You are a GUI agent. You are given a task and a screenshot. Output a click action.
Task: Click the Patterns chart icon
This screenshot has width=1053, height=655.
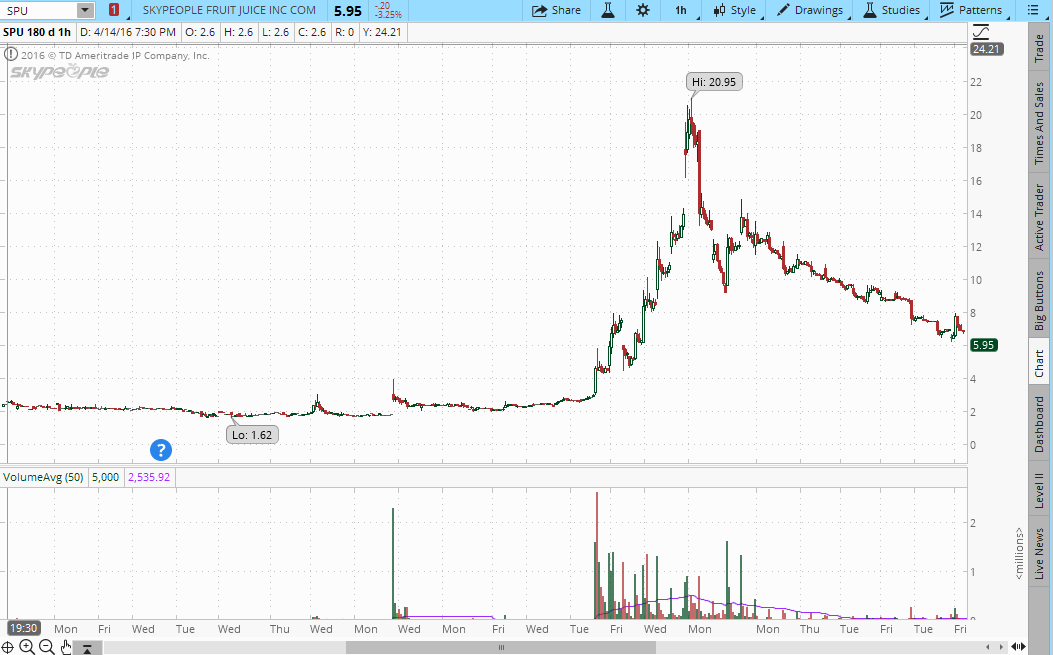click(x=947, y=10)
